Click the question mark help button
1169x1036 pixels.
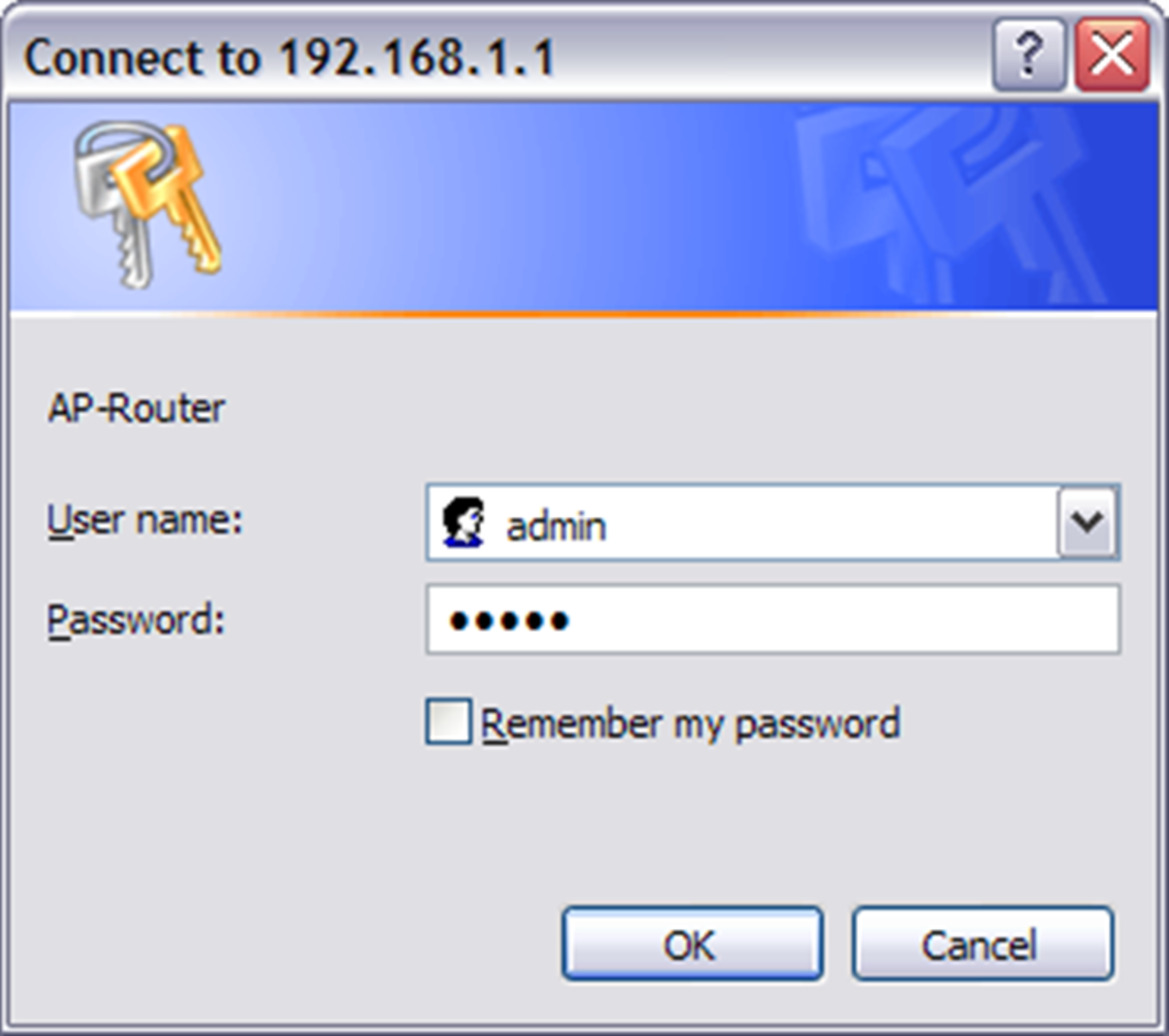pyautogui.click(x=1029, y=56)
